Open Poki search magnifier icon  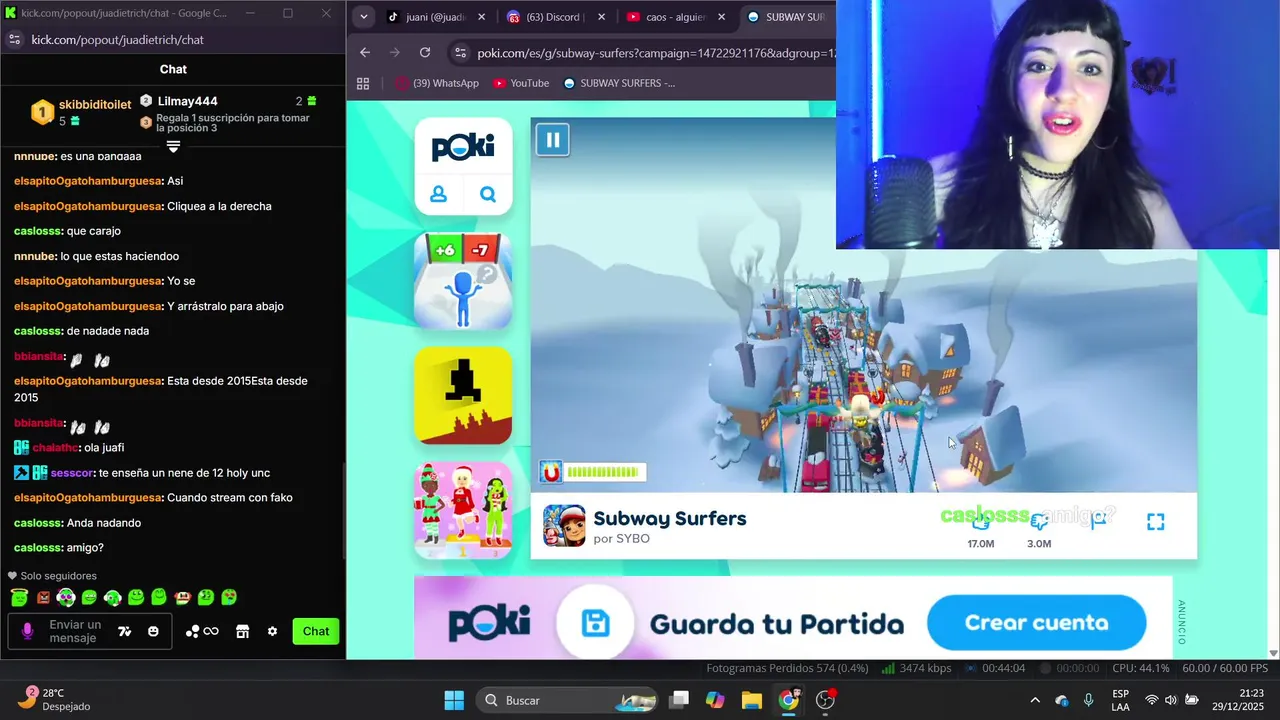tap(488, 195)
